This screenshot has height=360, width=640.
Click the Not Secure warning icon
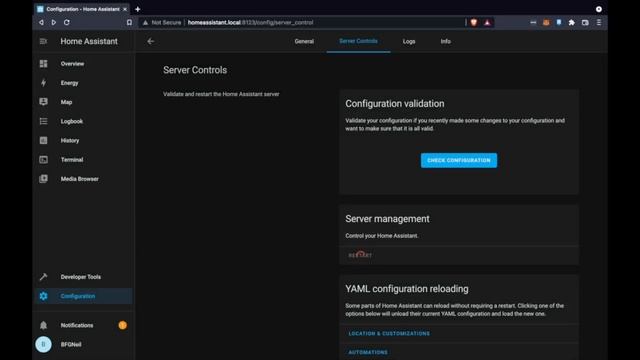pyautogui.click(x=145, y=22)
